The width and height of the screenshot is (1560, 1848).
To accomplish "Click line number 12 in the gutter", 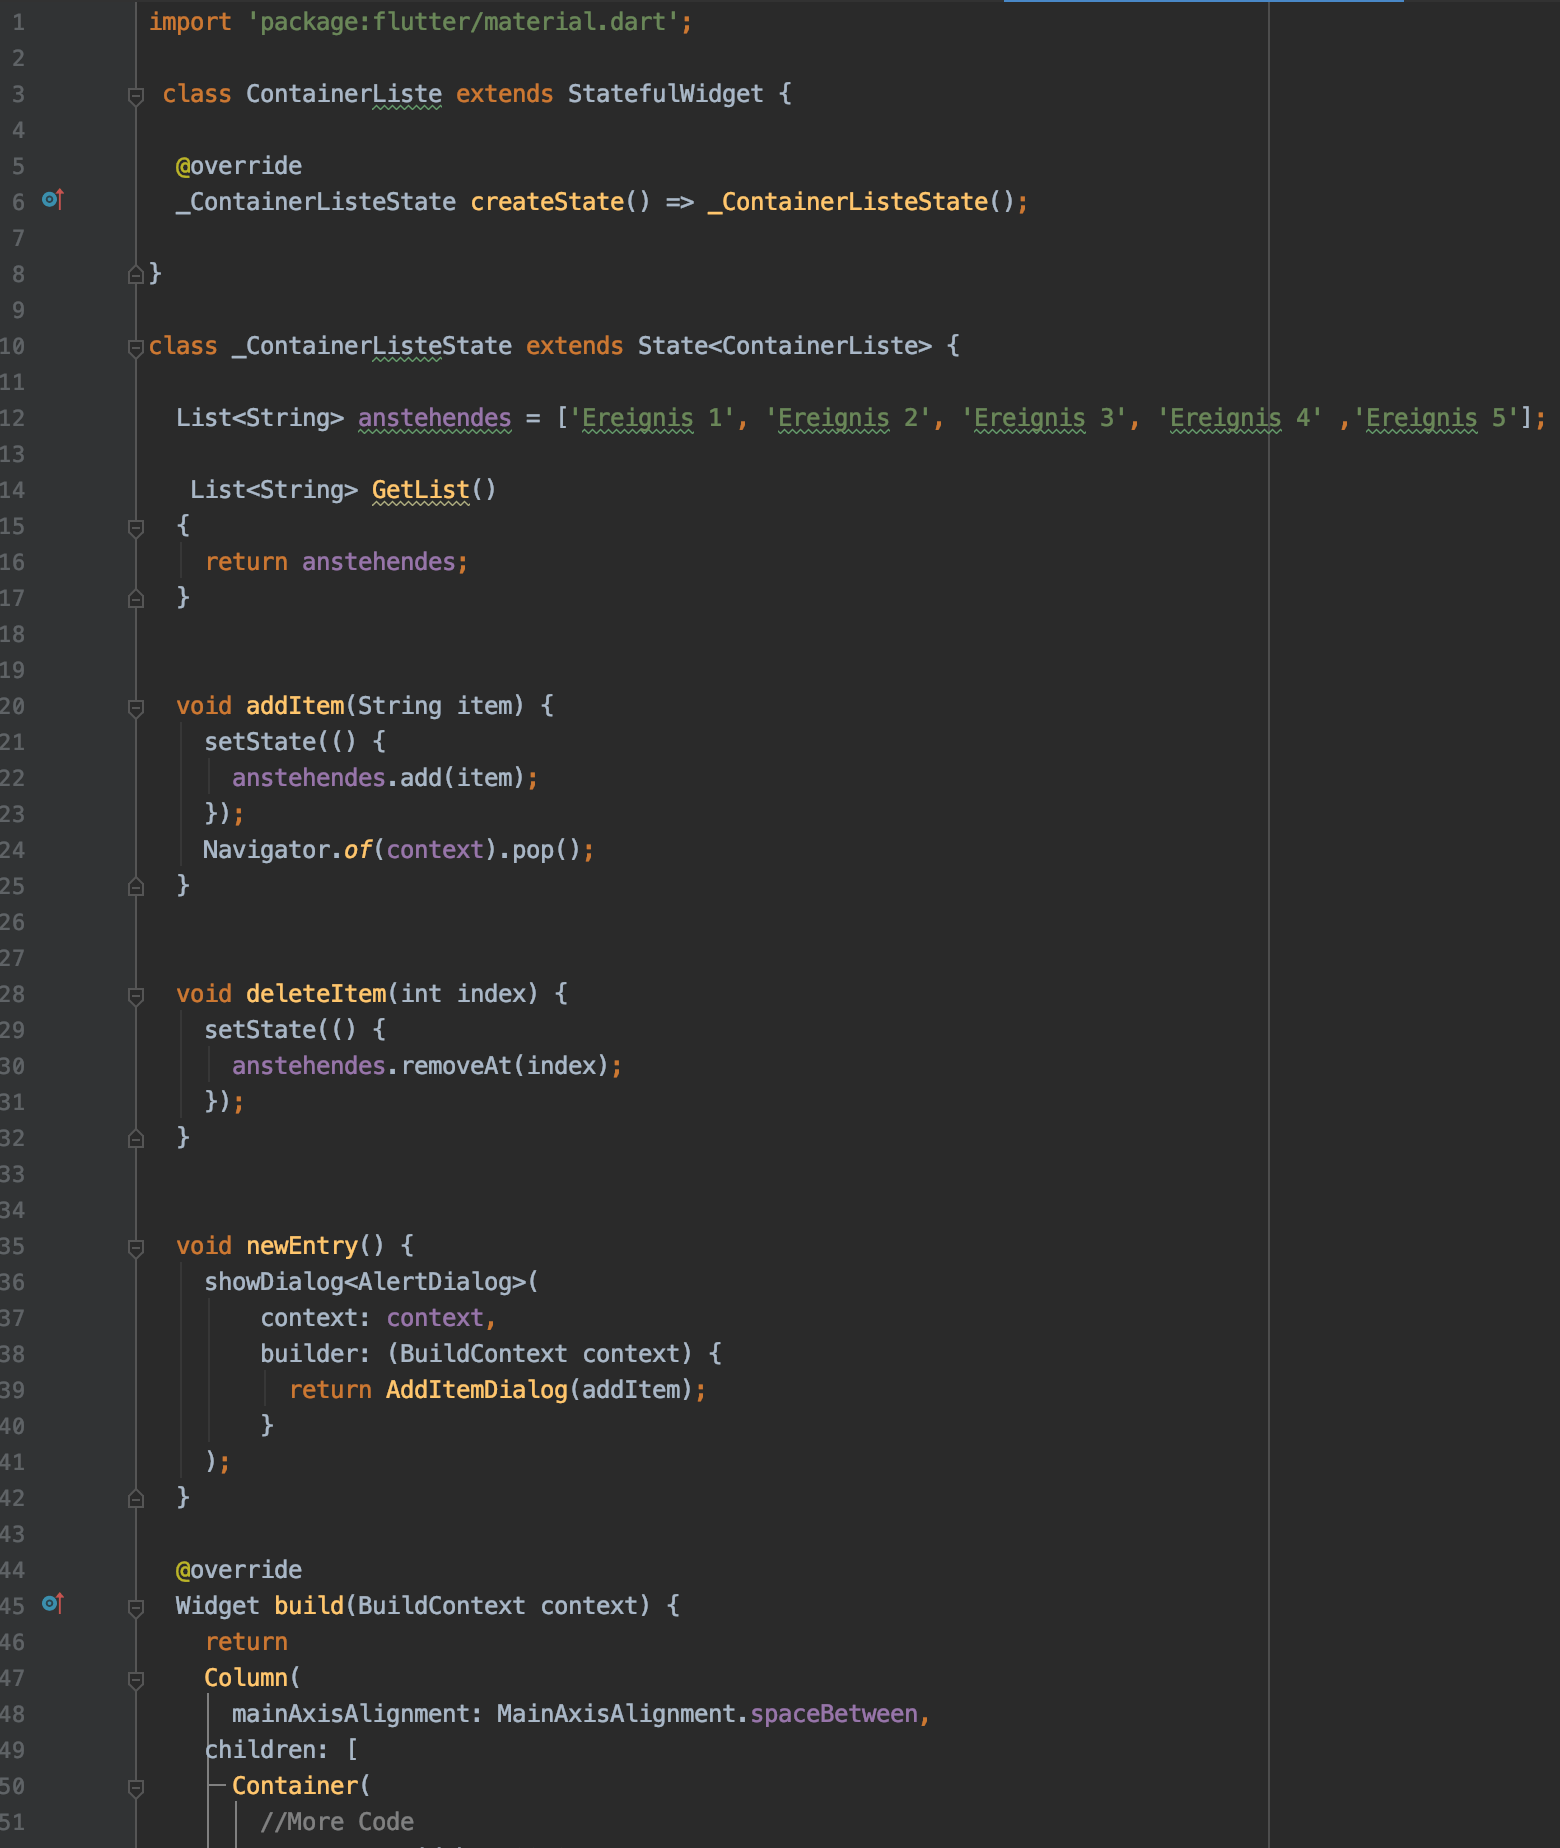I will click(x=12, y=418).
